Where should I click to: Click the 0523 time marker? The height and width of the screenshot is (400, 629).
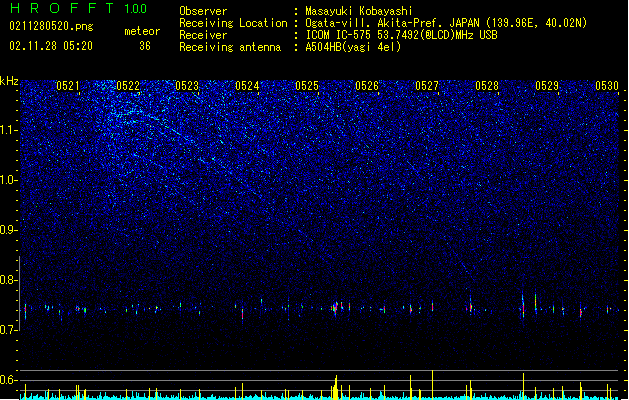pyautogui.click(x=187, y=86)
